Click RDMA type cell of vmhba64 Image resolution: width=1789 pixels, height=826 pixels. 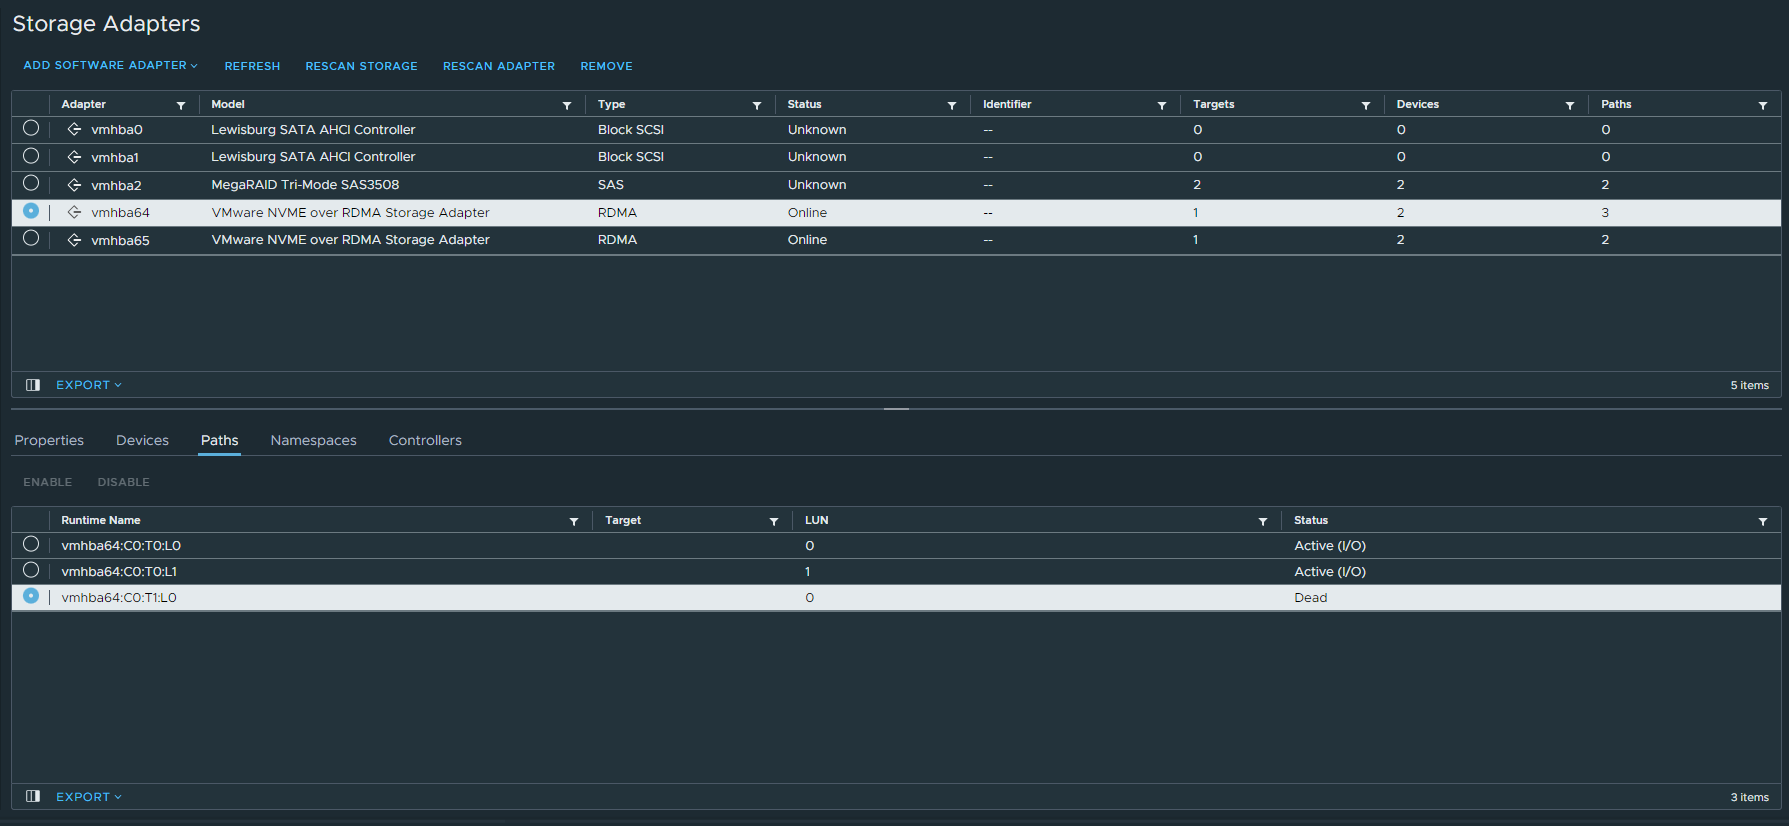(617, 213)
